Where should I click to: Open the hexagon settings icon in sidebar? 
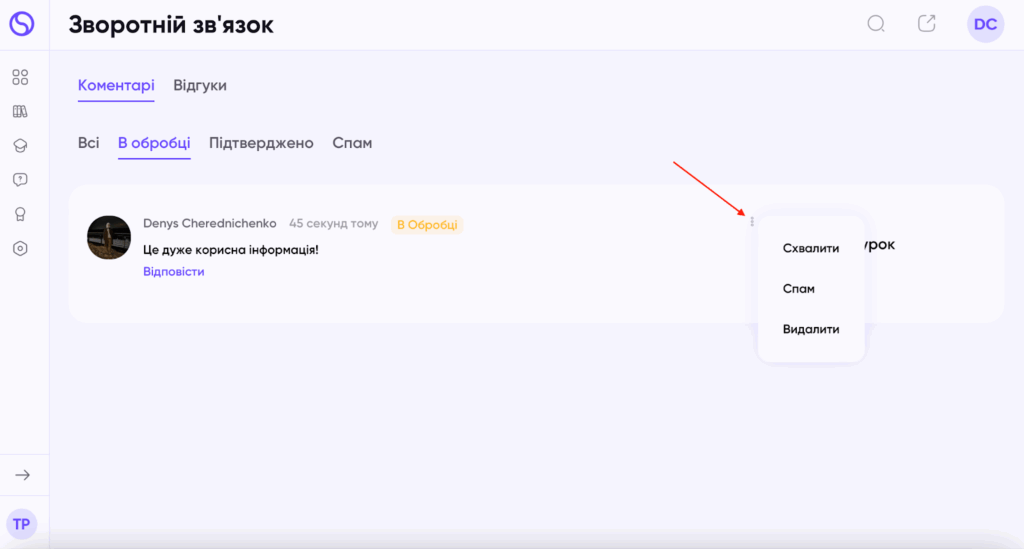[20, 248]
